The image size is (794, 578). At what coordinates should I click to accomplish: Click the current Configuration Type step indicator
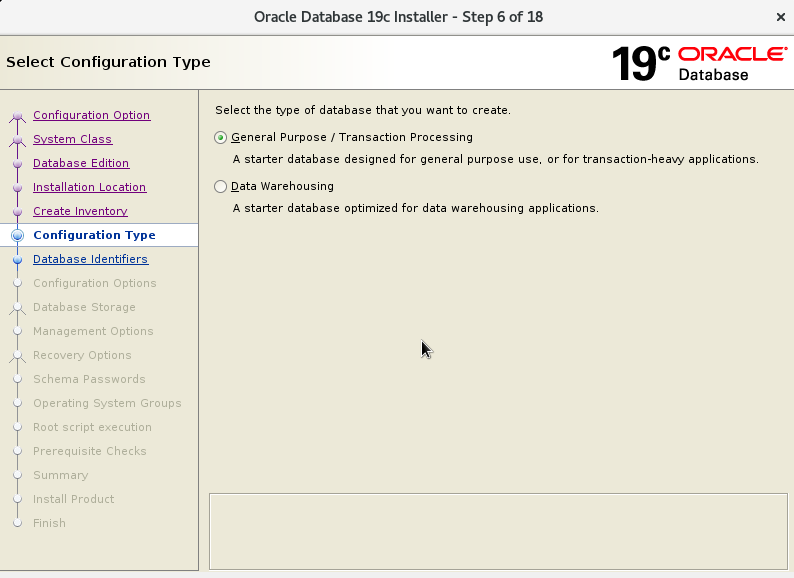[x=17, y=236]
